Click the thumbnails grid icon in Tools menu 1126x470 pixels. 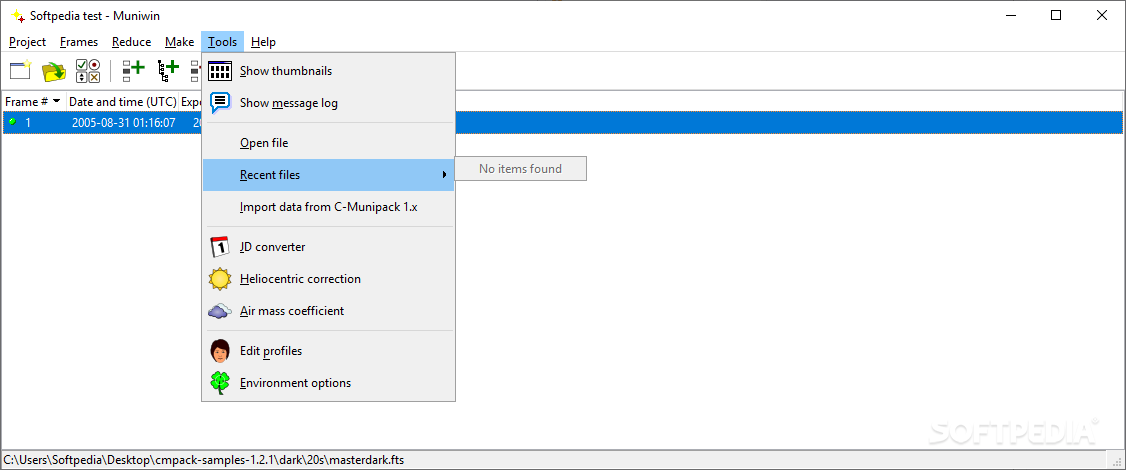tap(220, 71)
